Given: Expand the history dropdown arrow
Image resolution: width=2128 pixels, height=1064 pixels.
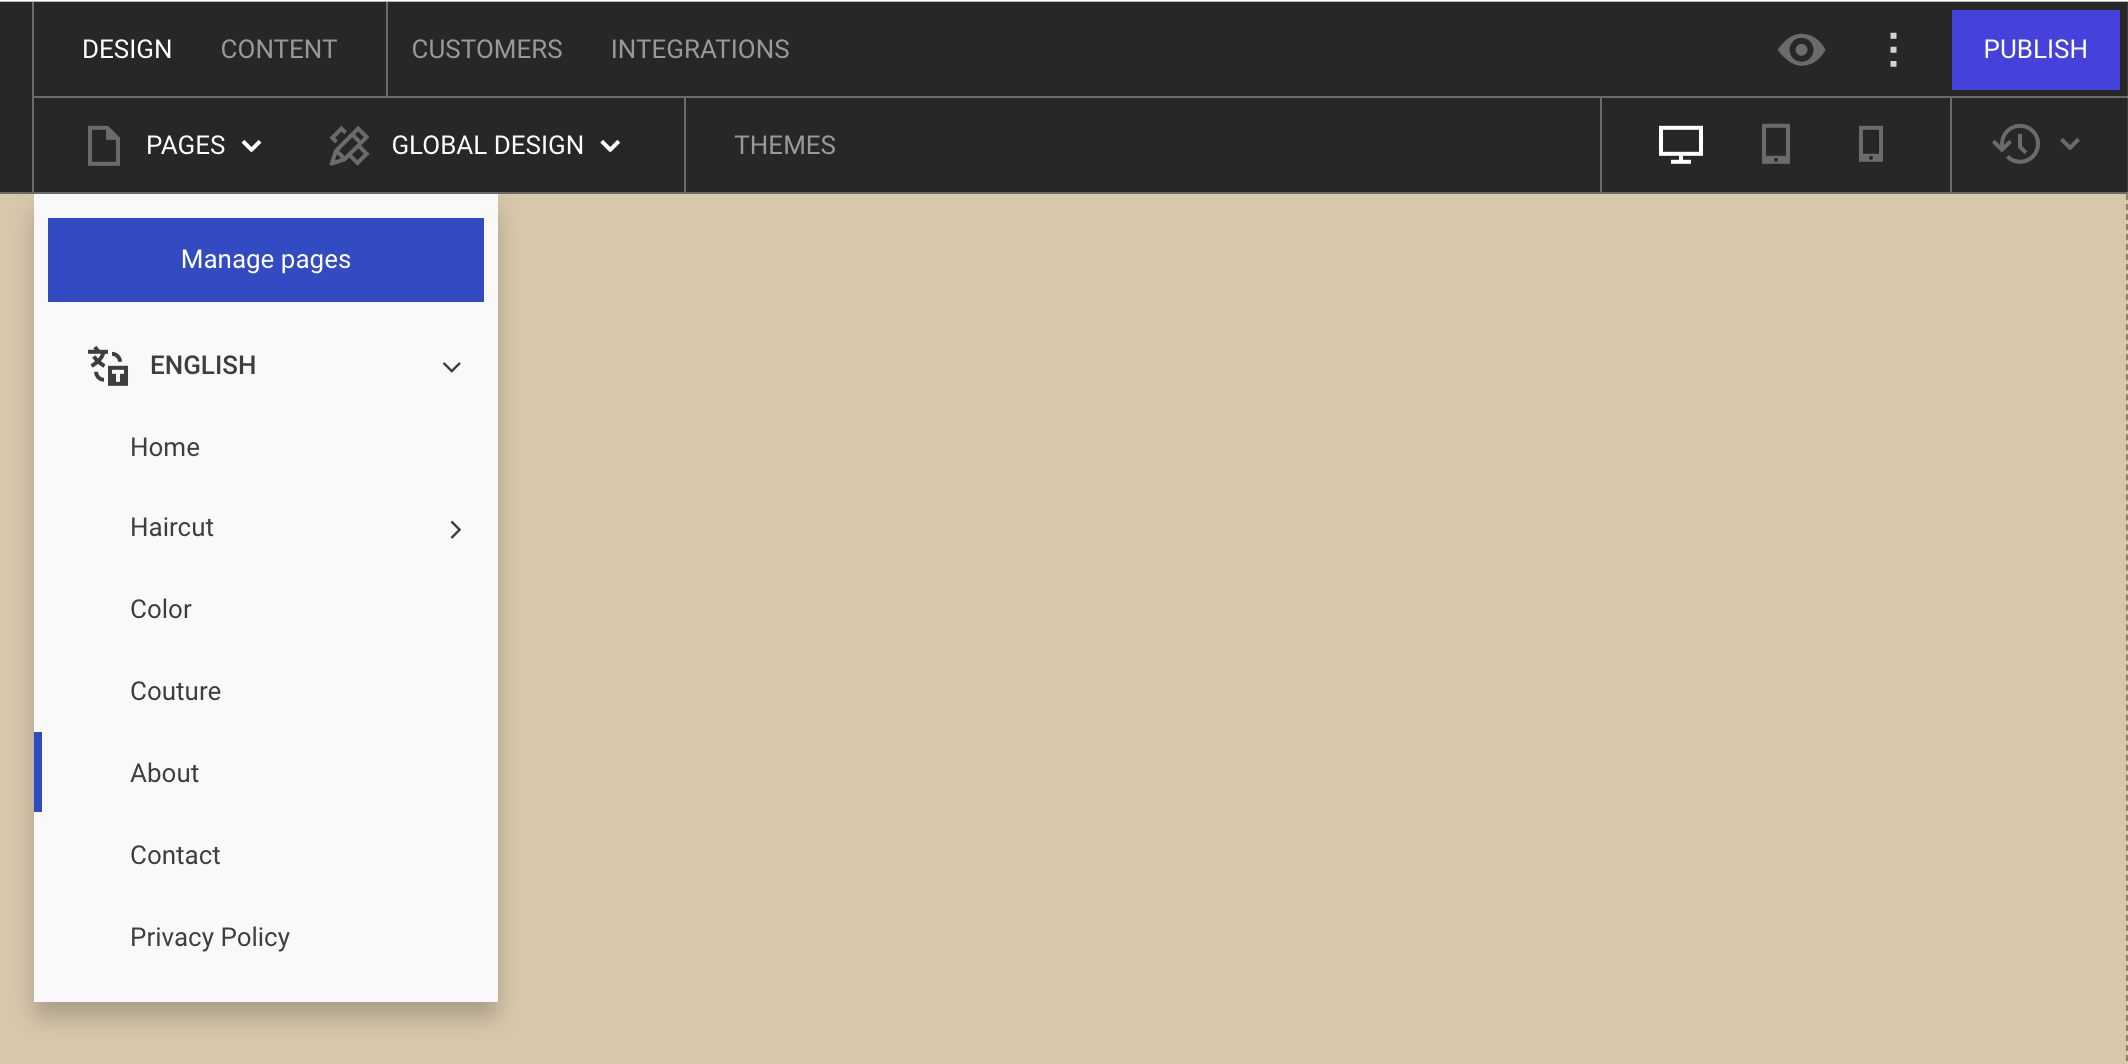Looking at the screenshot, I should [2070, 144].
